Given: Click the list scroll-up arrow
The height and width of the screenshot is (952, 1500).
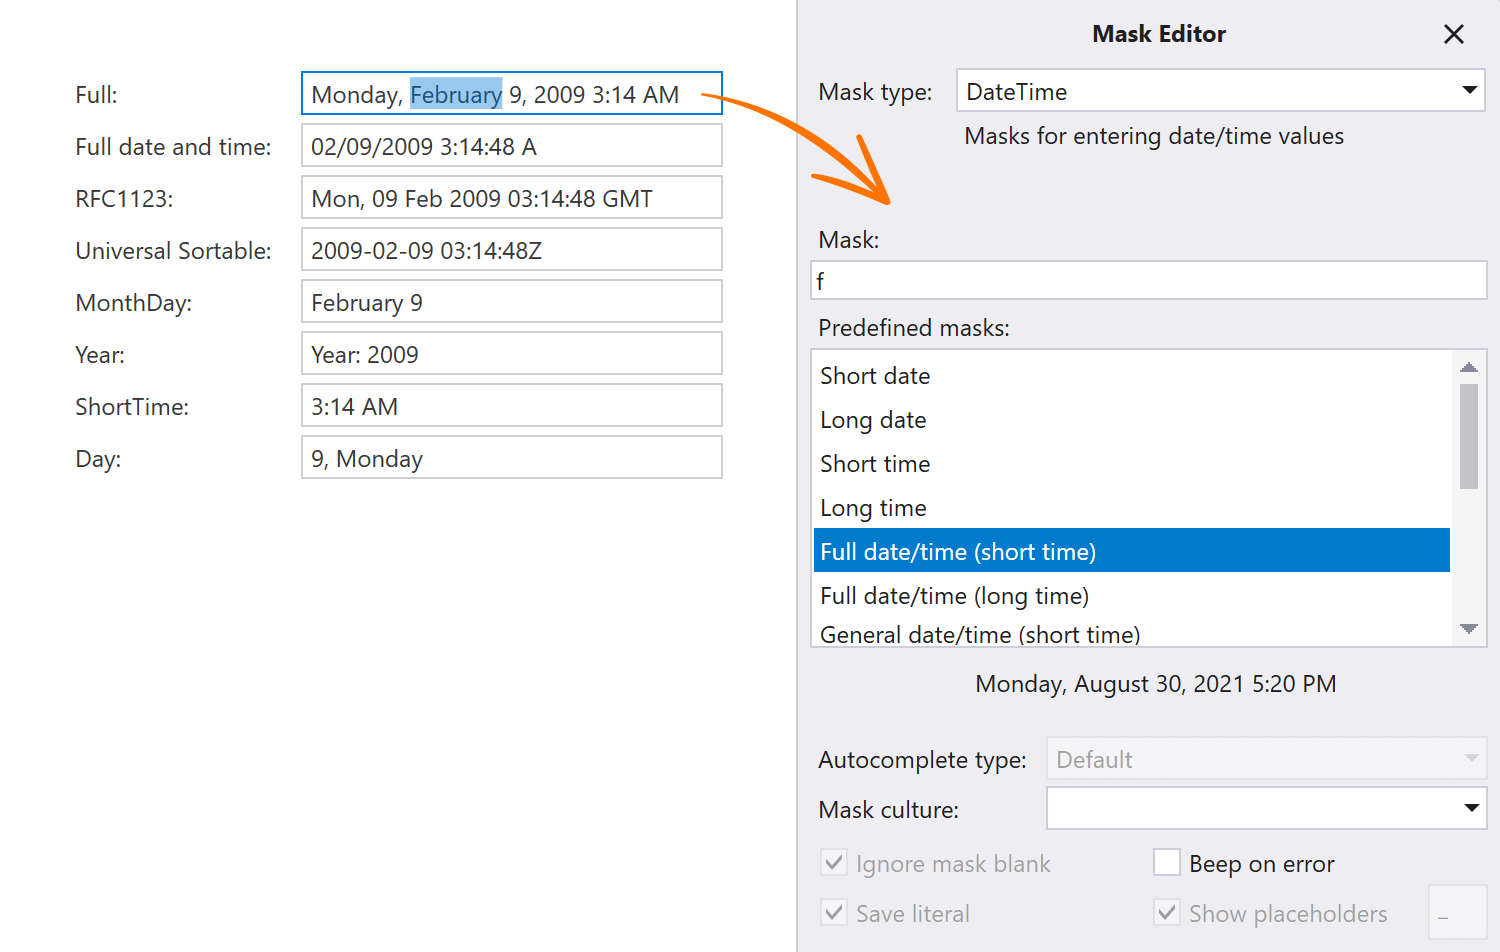Looking at the screenshot, I should pos(1468,368).
